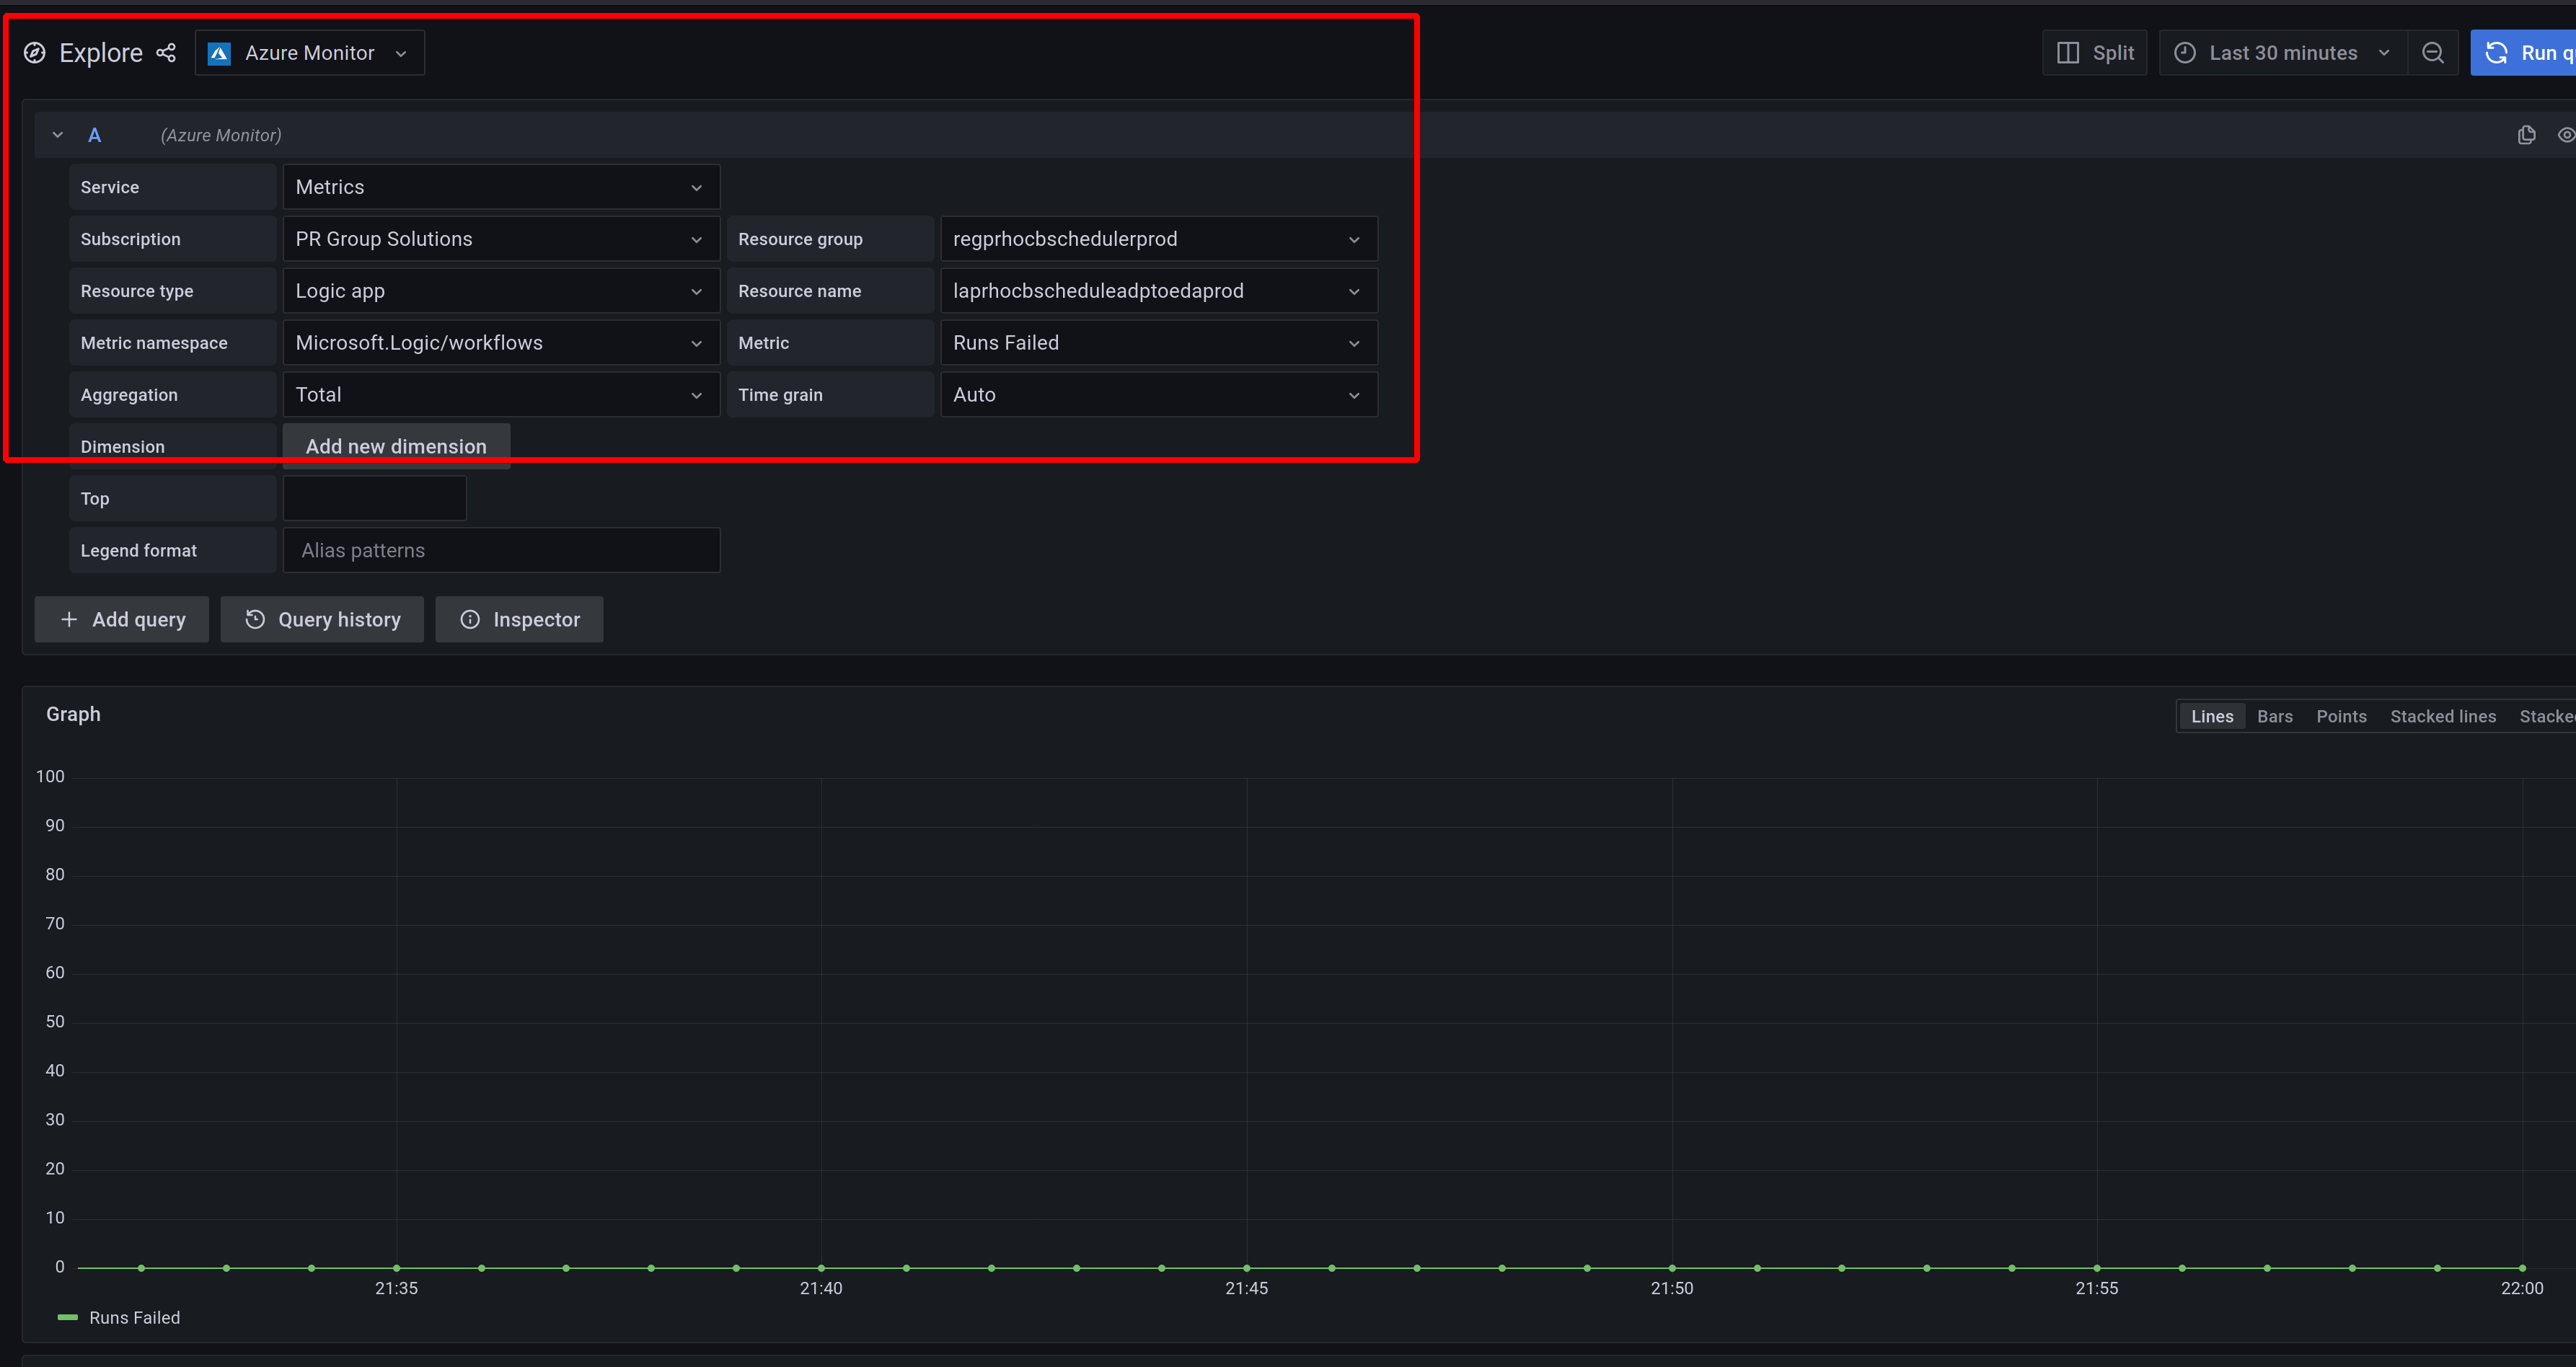Open the Metric Runs Failed dropdown
Screen dimensions: 2576x1367
click(x=1158, y=343)
